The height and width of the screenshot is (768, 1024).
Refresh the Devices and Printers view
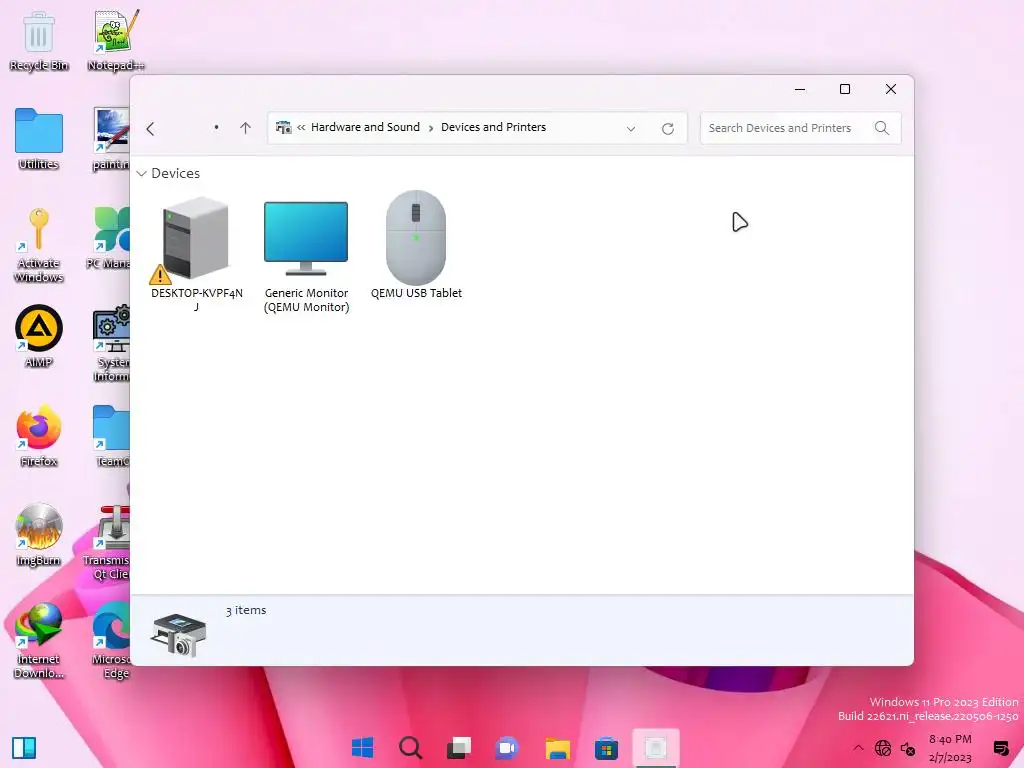click(x=667, y=129)
